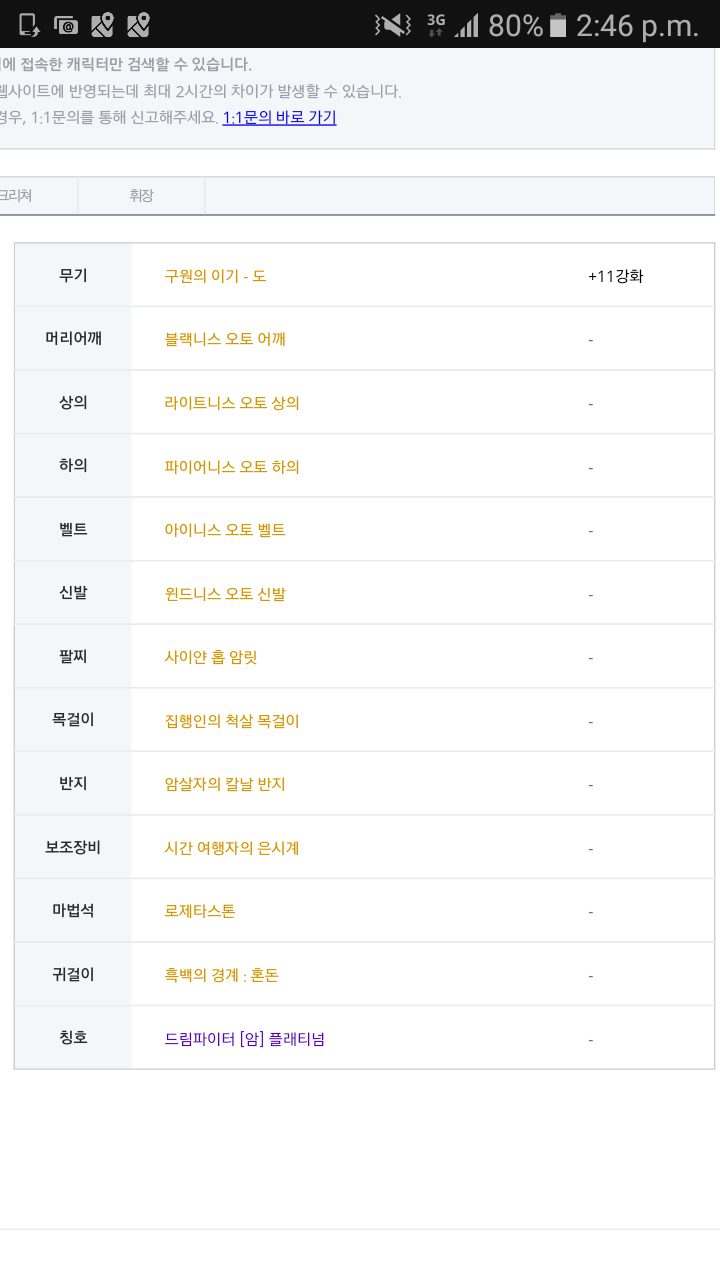Open 블랙니스 오토 어깨 shoulder item

(225, 339)
